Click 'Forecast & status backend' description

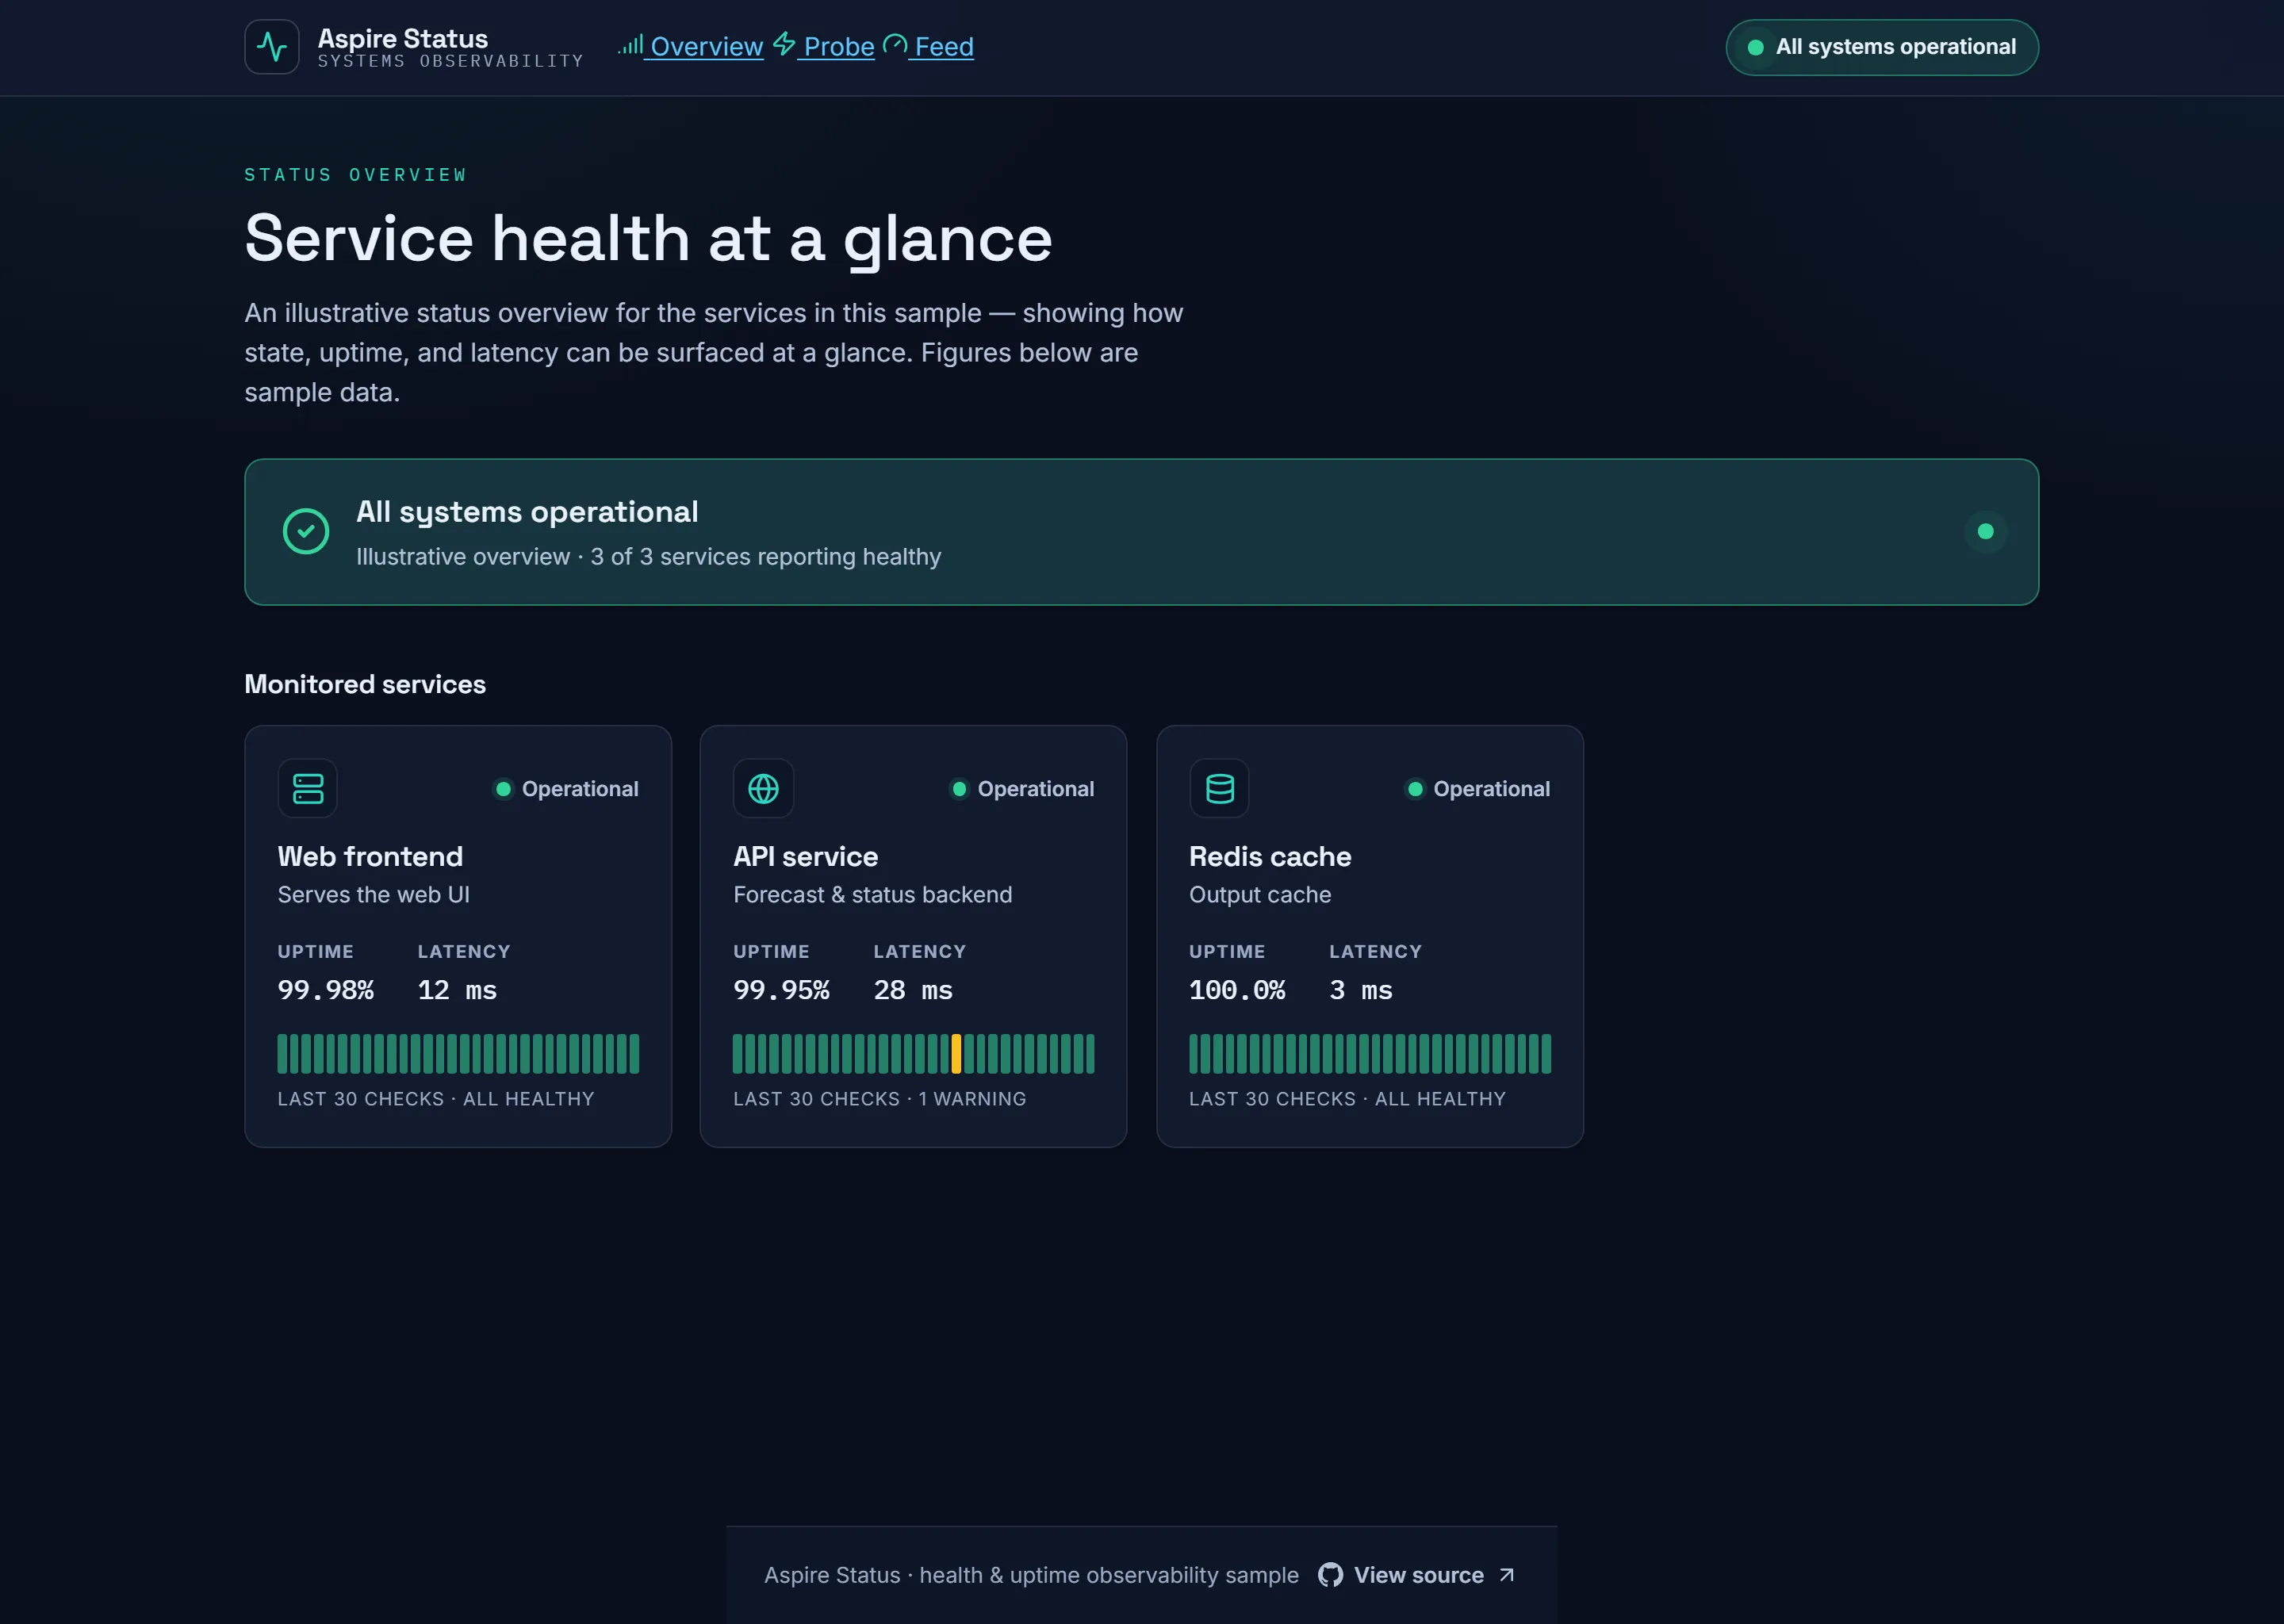(873, 895)
